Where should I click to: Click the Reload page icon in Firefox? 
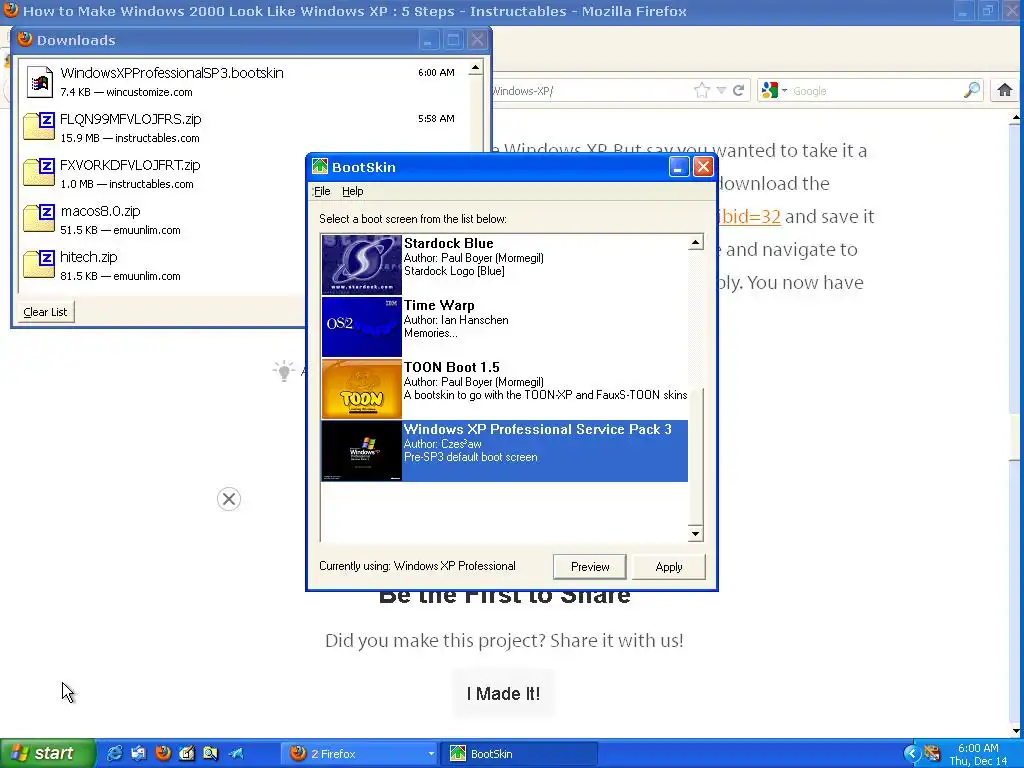point(739,90)
